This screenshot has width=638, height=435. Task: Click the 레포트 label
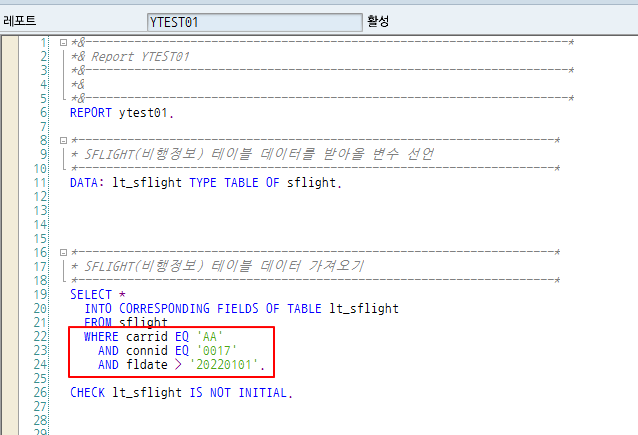coord(20,21)
